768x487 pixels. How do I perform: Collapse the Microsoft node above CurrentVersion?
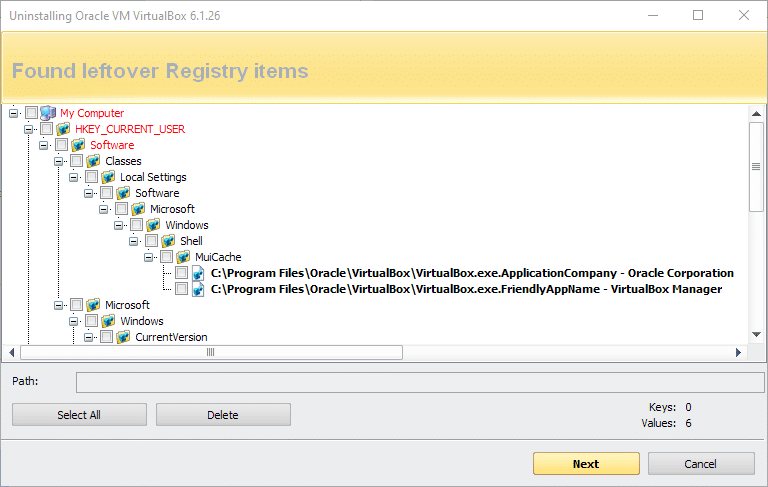(x=59, y=305)
